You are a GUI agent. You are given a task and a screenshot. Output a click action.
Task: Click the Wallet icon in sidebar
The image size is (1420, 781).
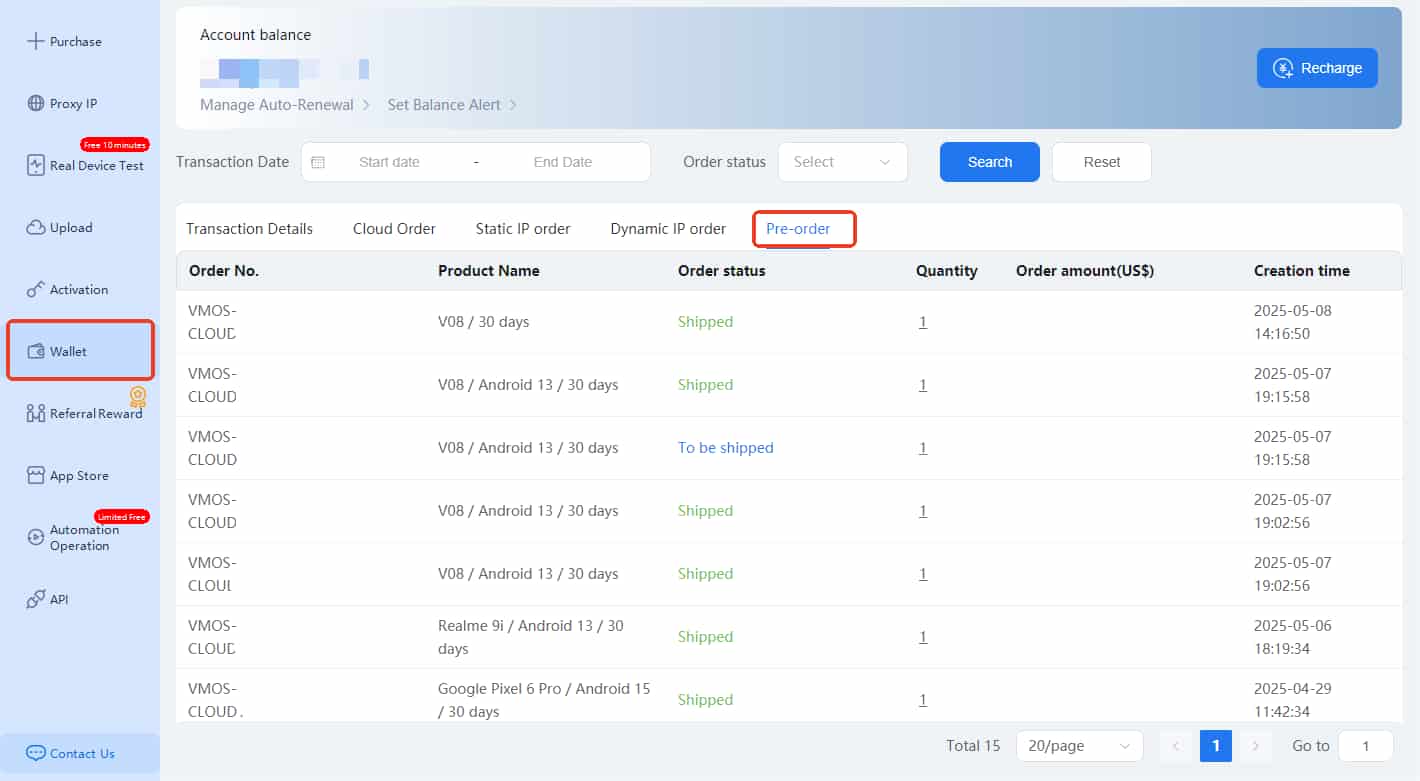(x=36, y=351)
